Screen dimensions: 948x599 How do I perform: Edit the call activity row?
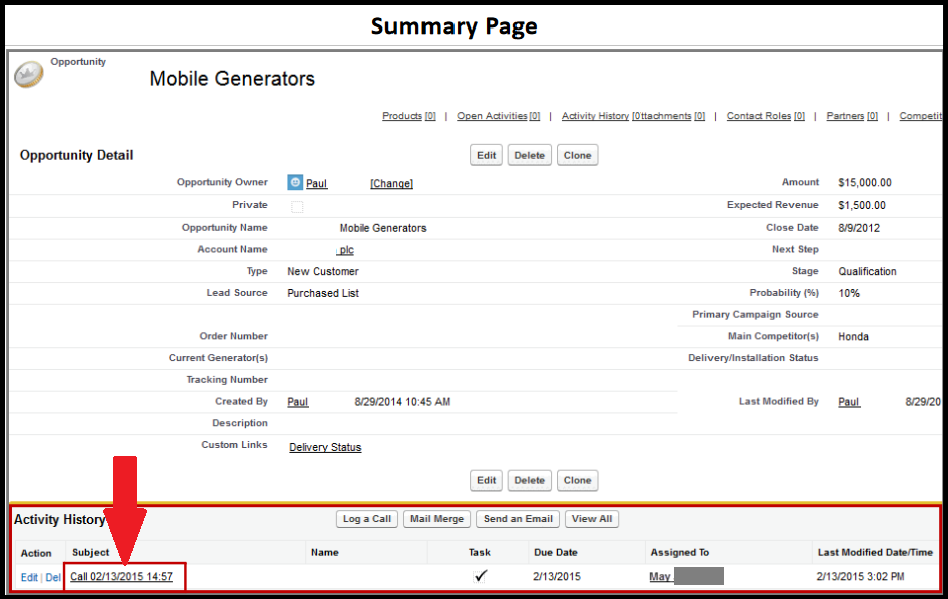(29, 577)
